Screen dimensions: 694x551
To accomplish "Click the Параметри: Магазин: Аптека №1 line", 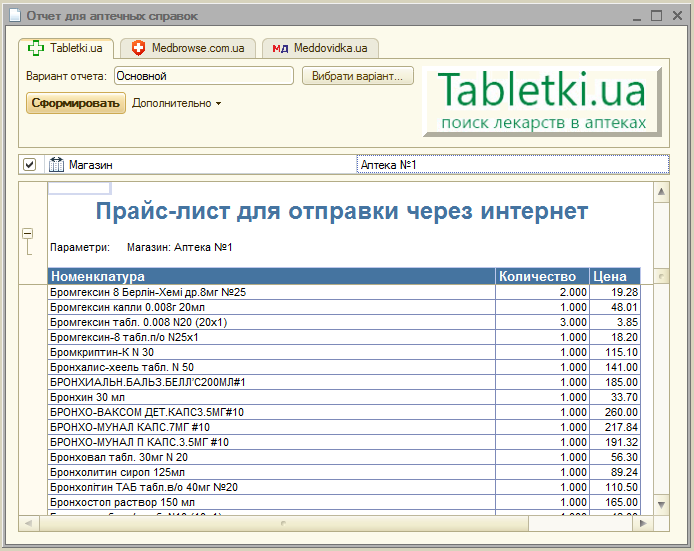I will tap(141, 247).
